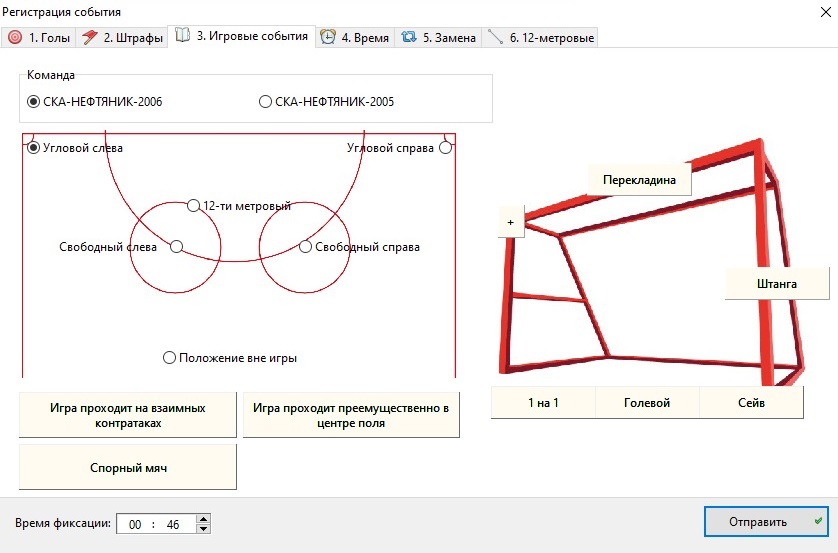Select the 3. Игровые события tab
Viewport: 838px width, 553px height.
pos(242,36)
